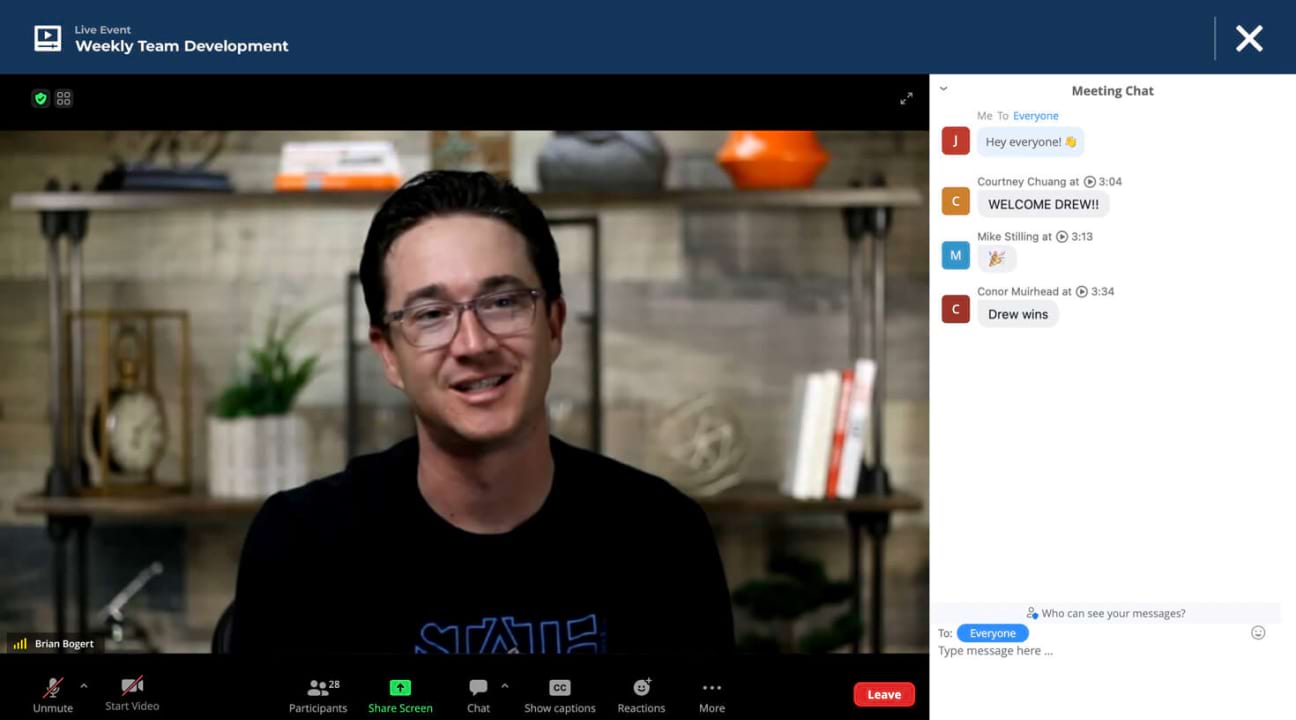1296x720 pixels.
Task: Click the green Share Screen icon
Action: pyautogui.click(x=400, y=688)
